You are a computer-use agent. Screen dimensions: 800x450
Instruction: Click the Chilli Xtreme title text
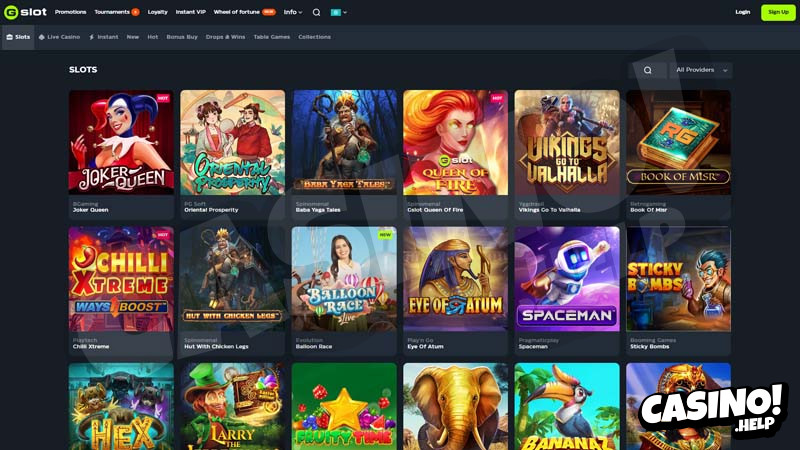(91, 346)
